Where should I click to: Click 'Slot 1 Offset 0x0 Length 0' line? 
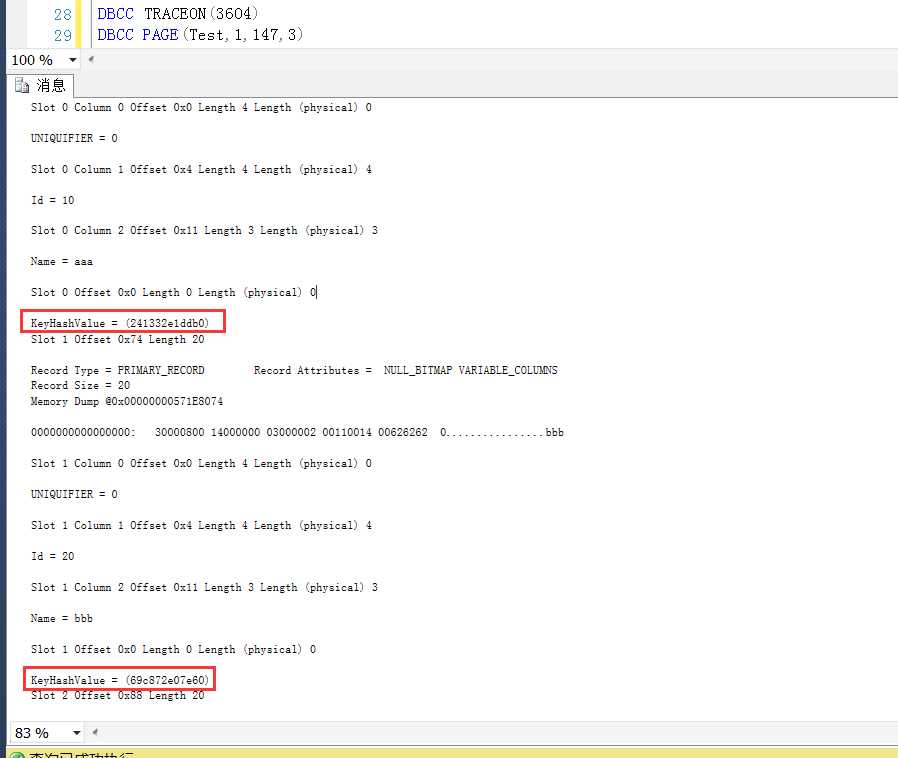pyautogui.click(x=173, y=649)
